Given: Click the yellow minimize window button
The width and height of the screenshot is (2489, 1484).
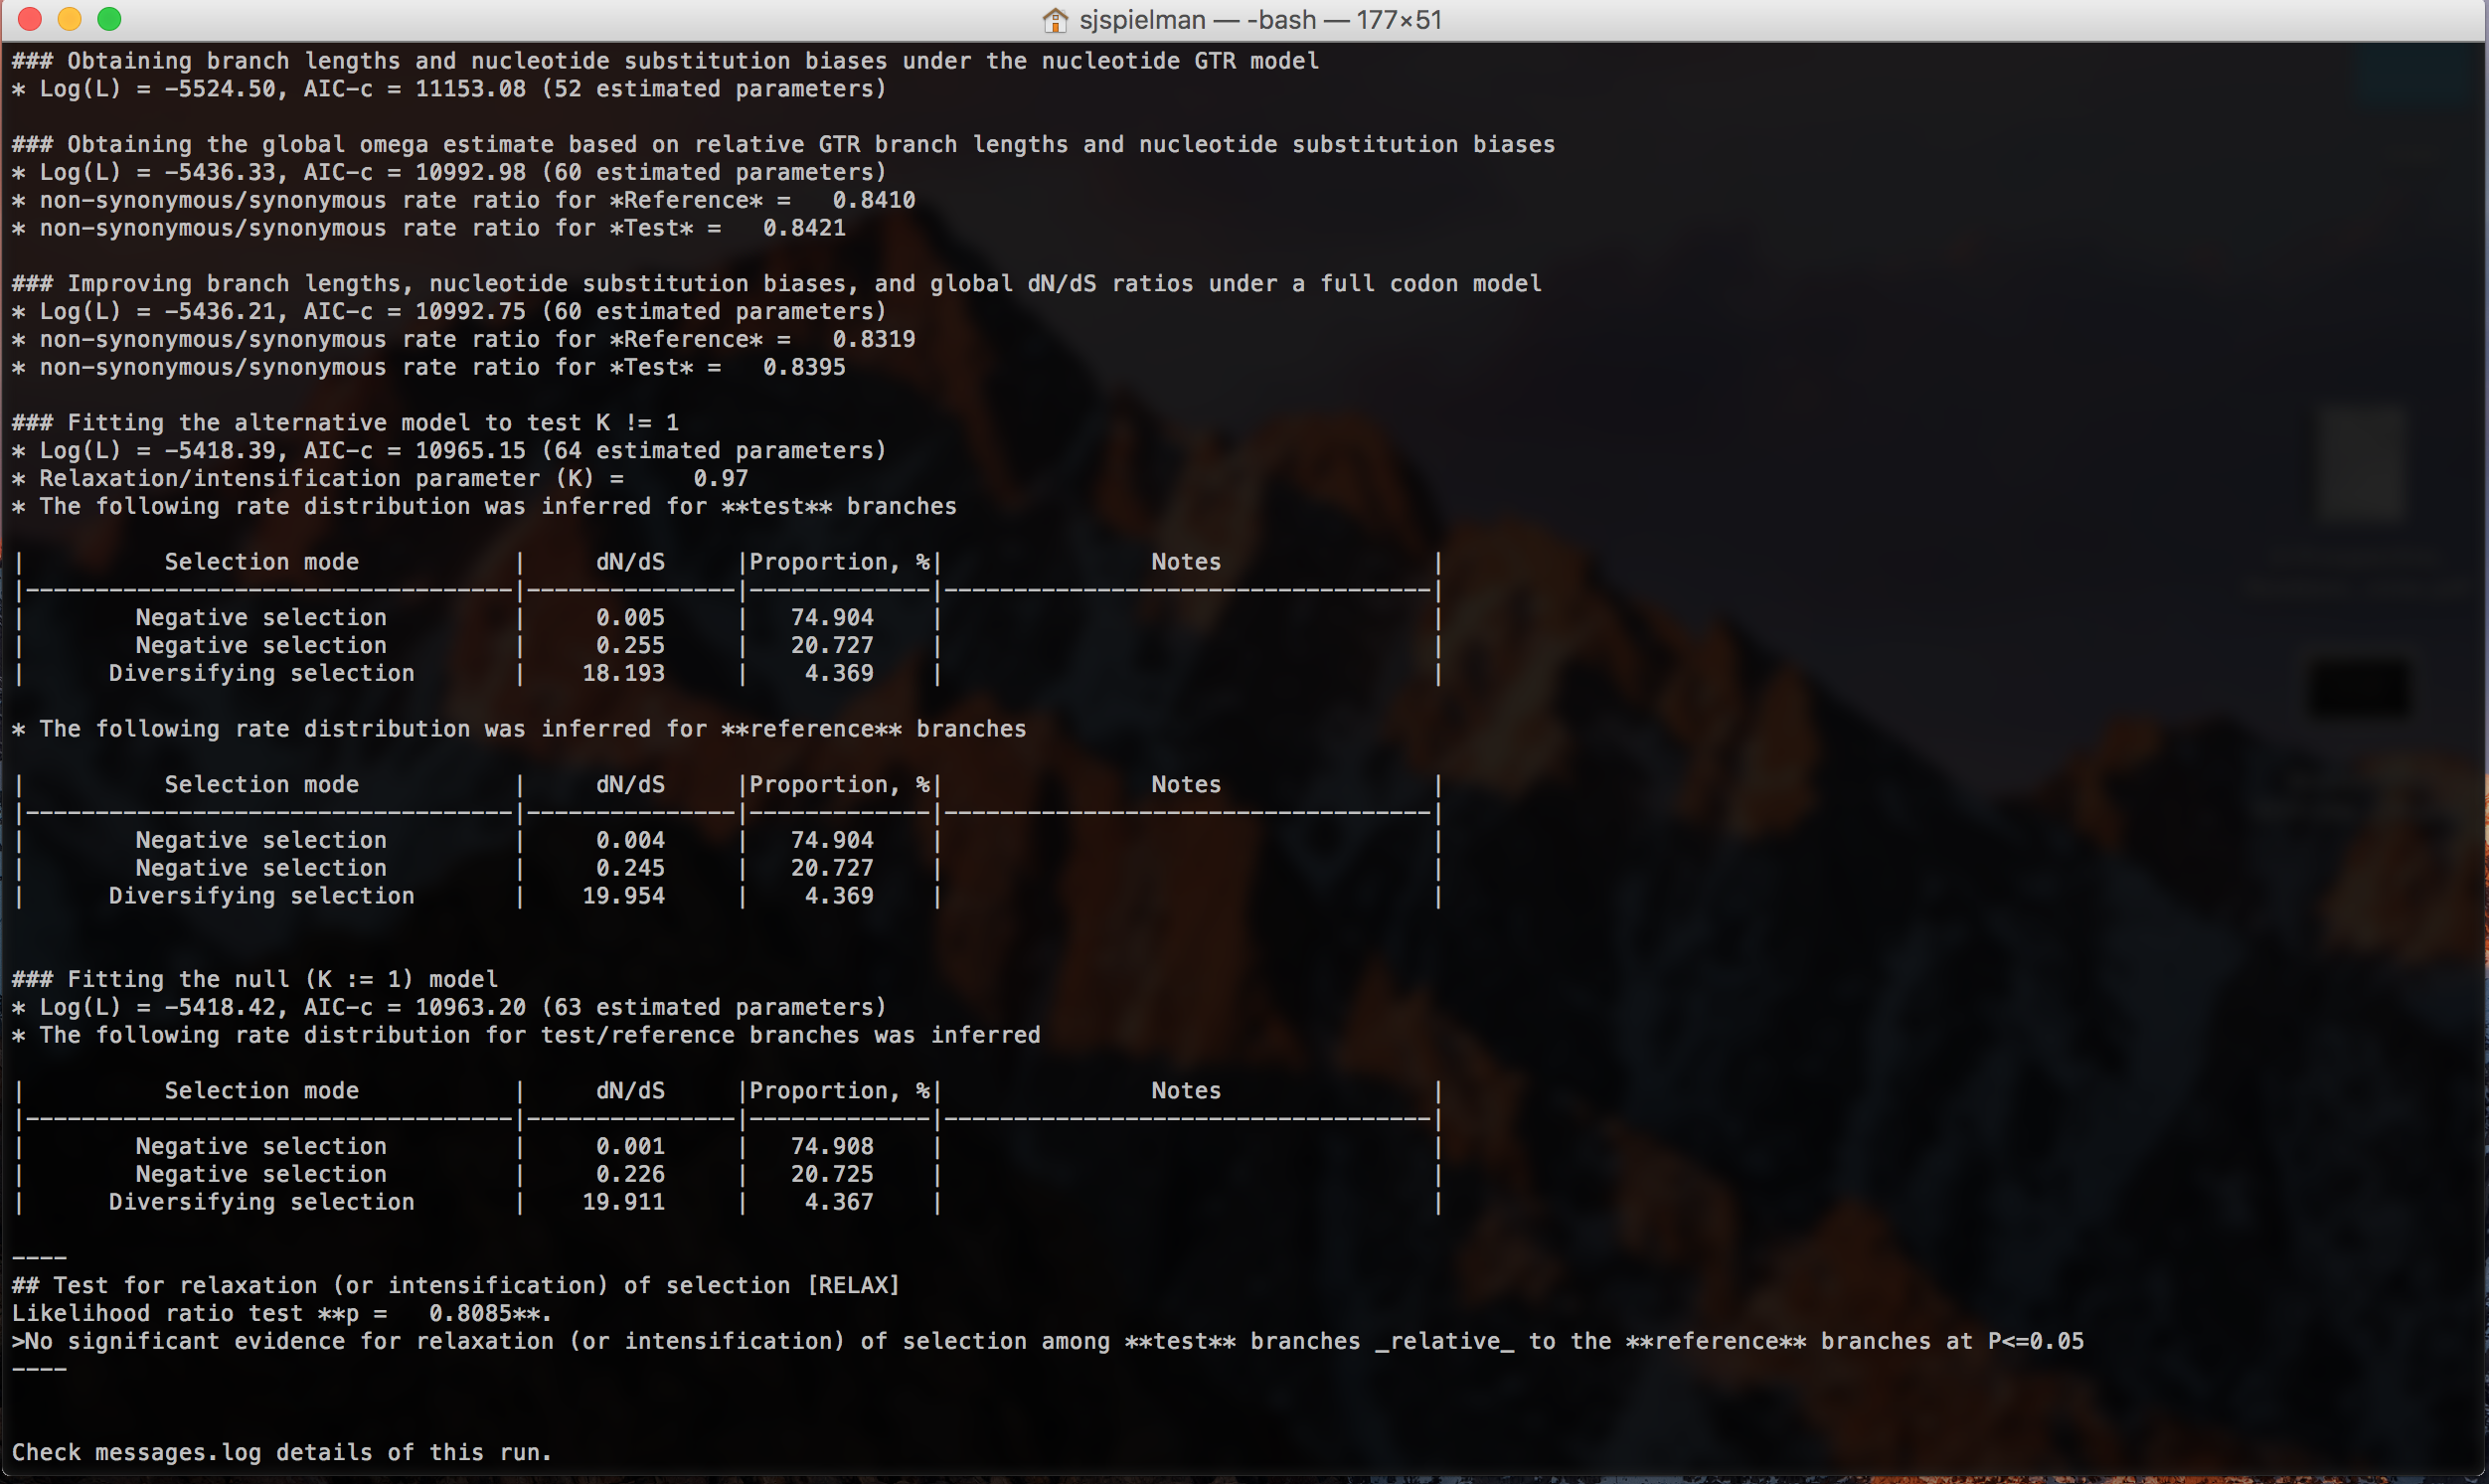Looking at the screenshot, I should click(70, 19).
